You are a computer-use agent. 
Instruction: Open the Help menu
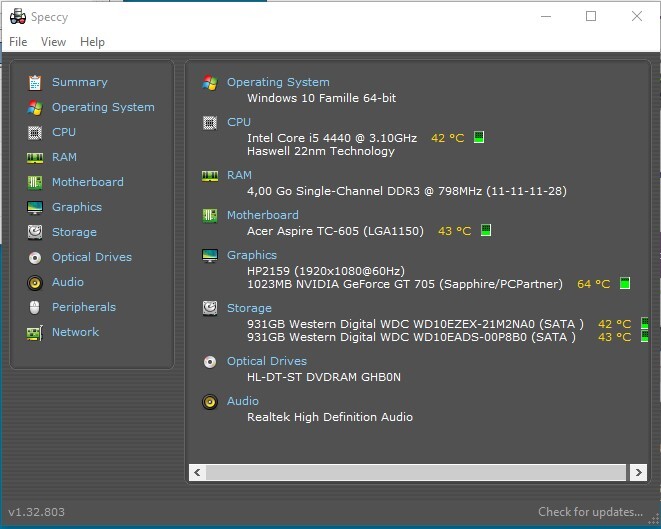point(92,42)
